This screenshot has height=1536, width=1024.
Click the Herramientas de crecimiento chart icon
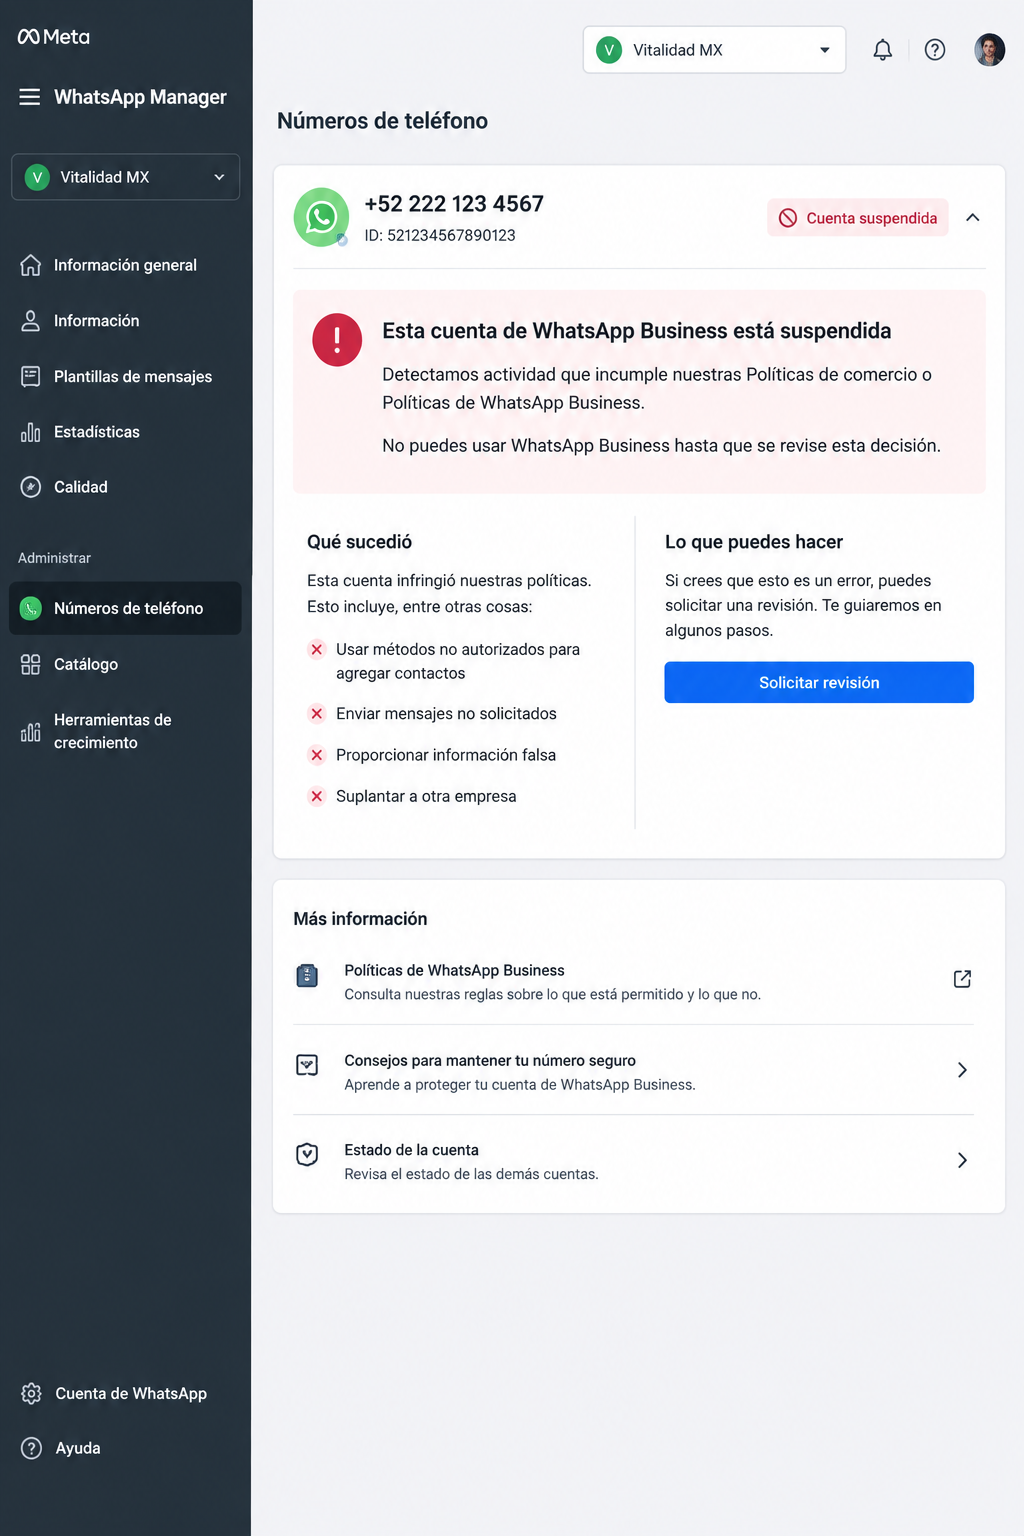pos(31,731)
